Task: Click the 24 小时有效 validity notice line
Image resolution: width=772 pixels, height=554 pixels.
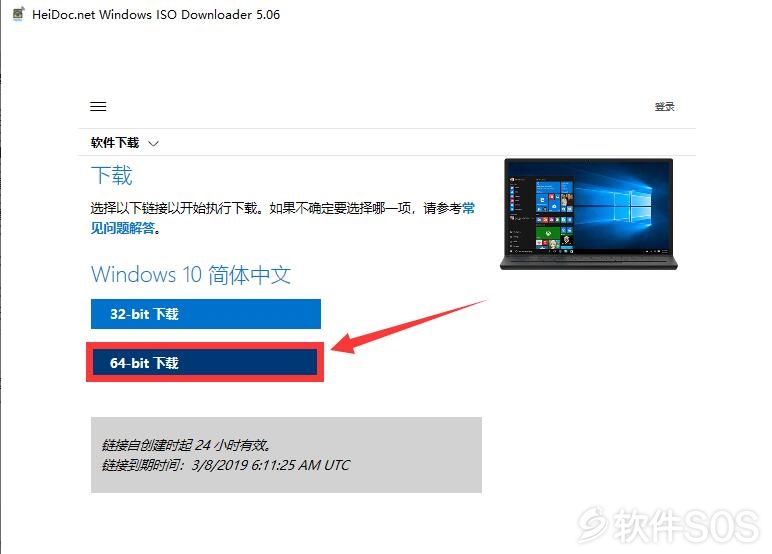Action: tap(186, 445)
